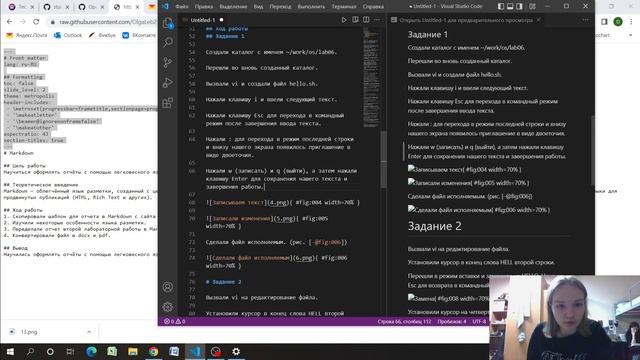Viewport: 640px width, 360px height.
Task: Click the 5.png link in editor
Action: [x=285, y=218]
